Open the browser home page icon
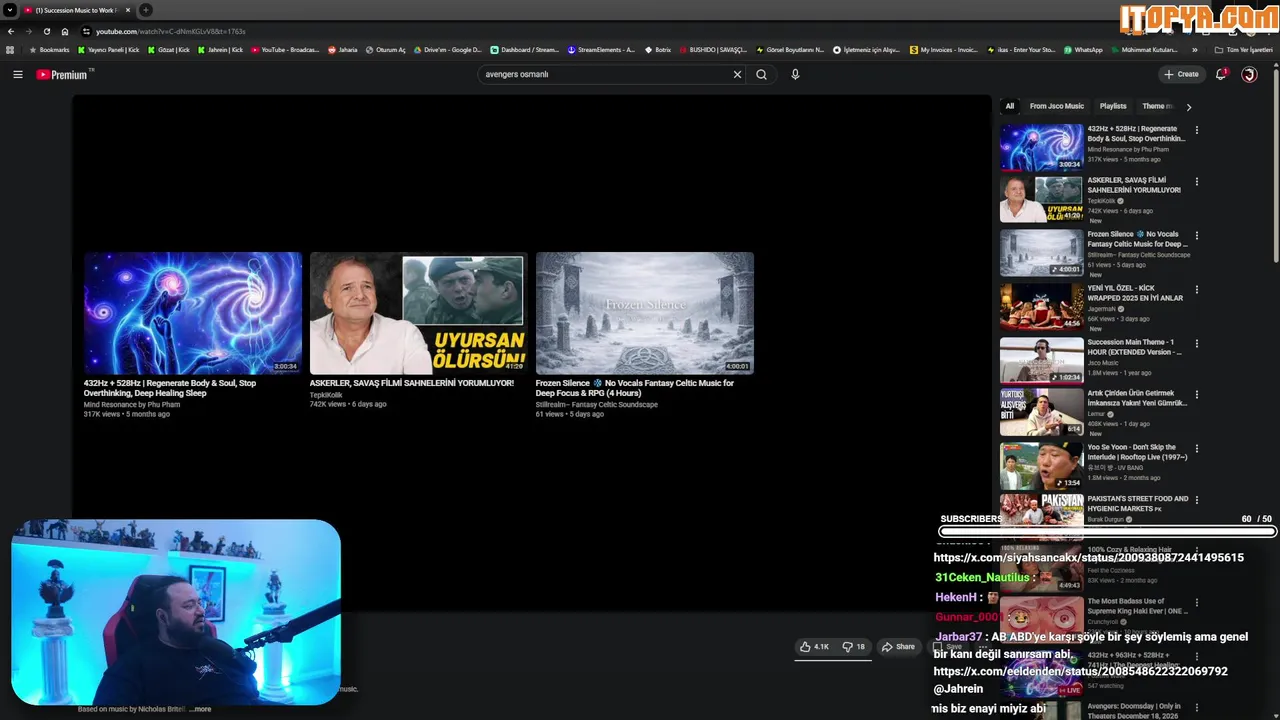The height and width of the screenshot is (720, 1280). click(65, 31)
